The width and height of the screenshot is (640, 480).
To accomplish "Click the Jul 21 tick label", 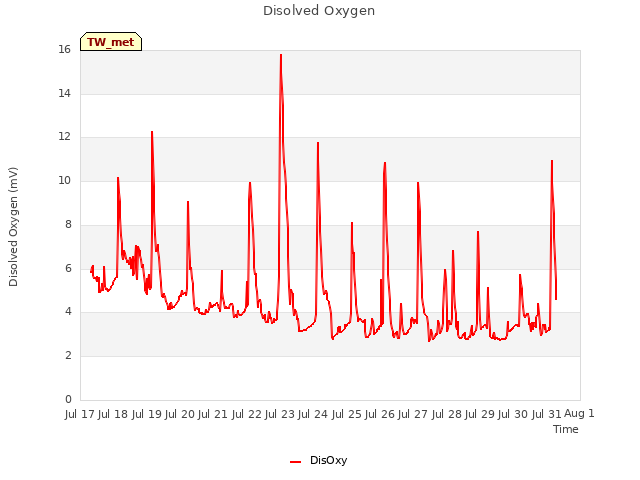I will coord(213,414).
